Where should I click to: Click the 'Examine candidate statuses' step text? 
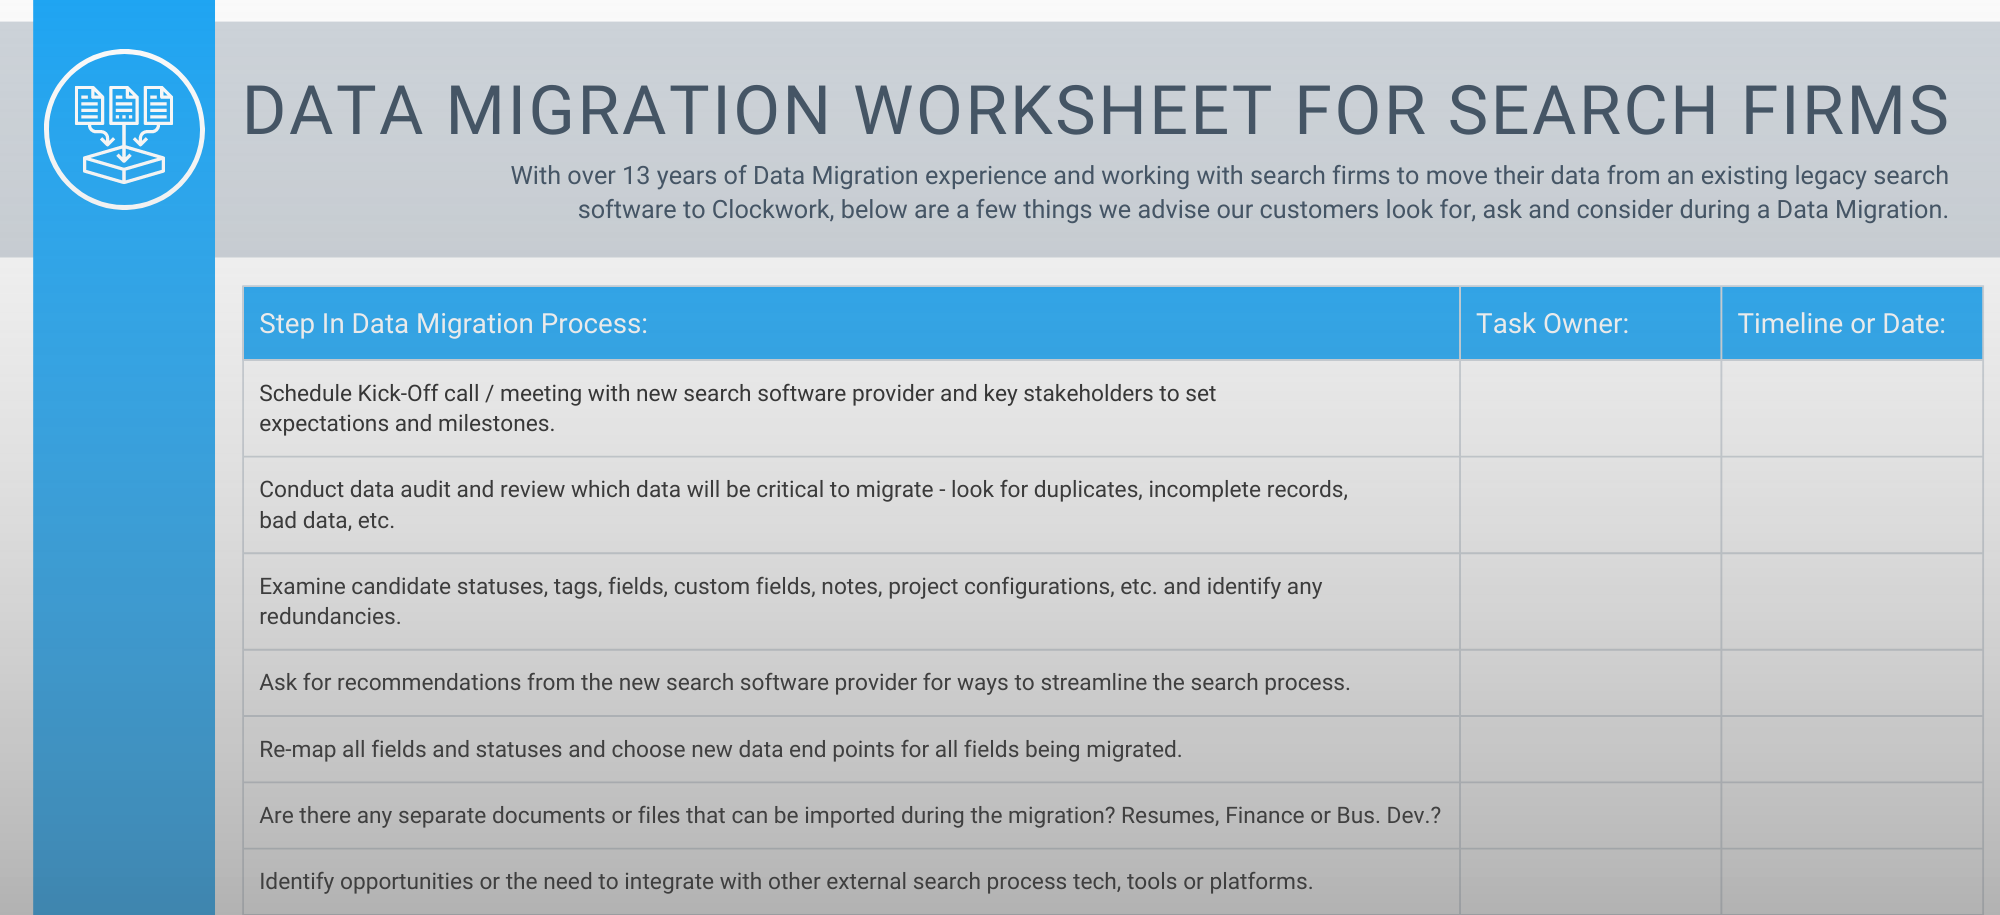tap(790, 601)
